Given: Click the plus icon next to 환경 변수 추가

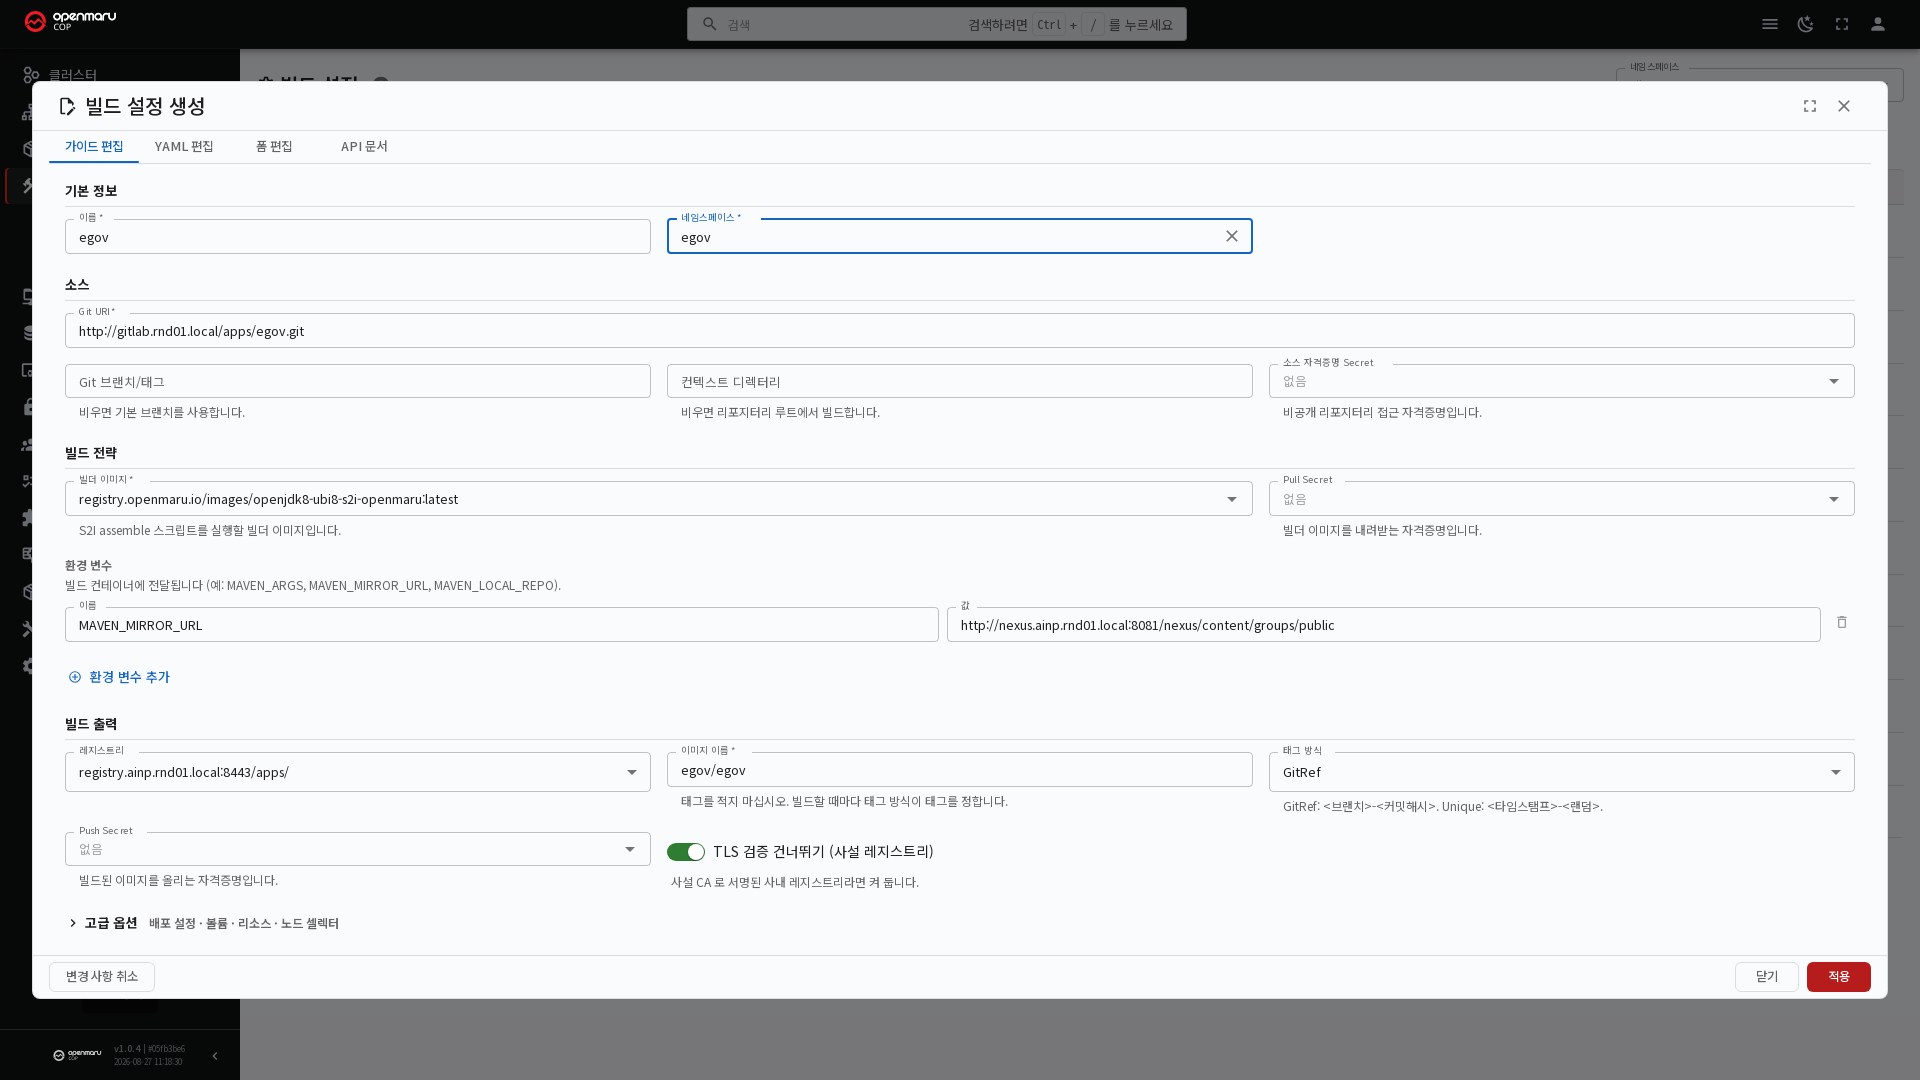Looking at the screenshot, I should pyautogui.click(x=75, y=677).
